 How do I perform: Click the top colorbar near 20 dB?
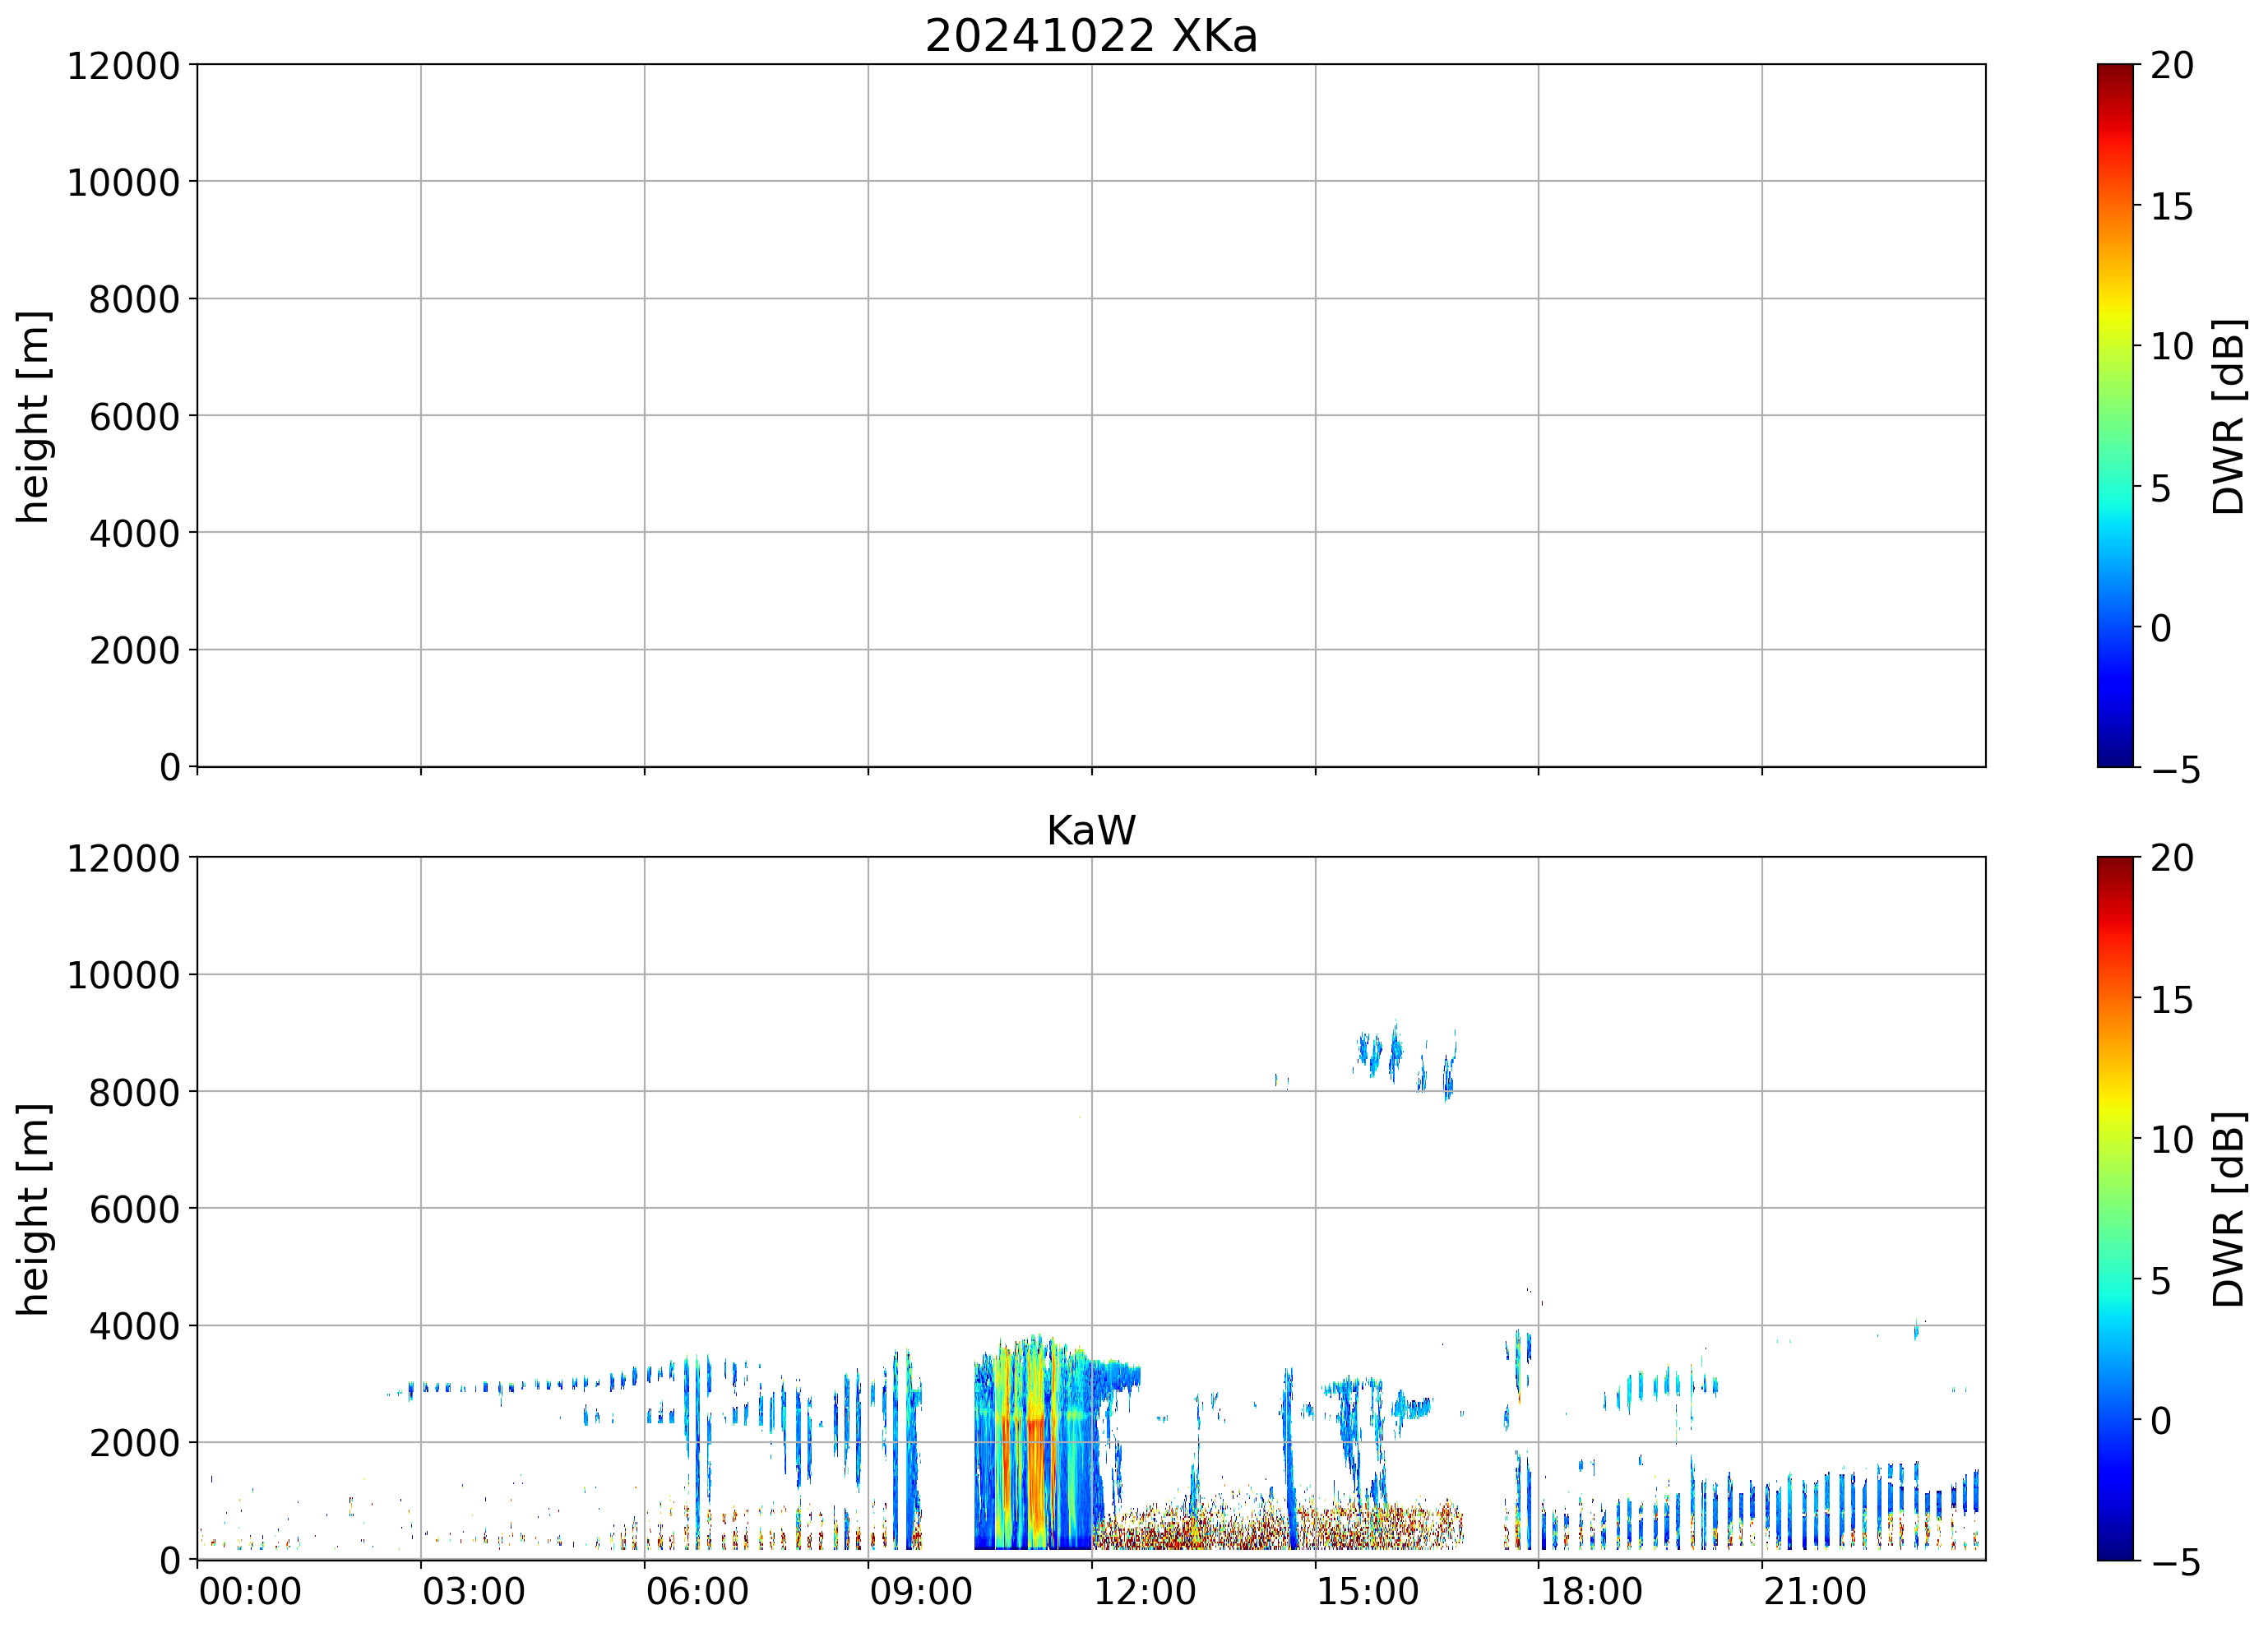(x=2115, y=72)
